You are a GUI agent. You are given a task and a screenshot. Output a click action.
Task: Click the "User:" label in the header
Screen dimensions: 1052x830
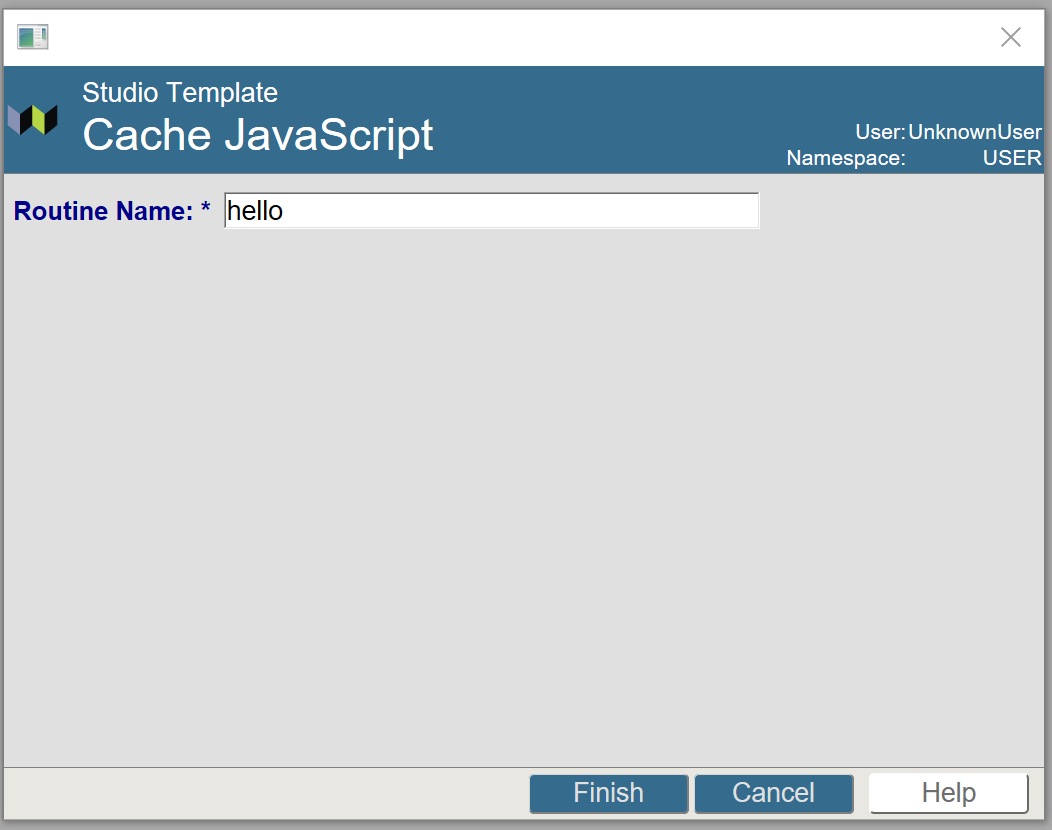(x=879, y=132)
